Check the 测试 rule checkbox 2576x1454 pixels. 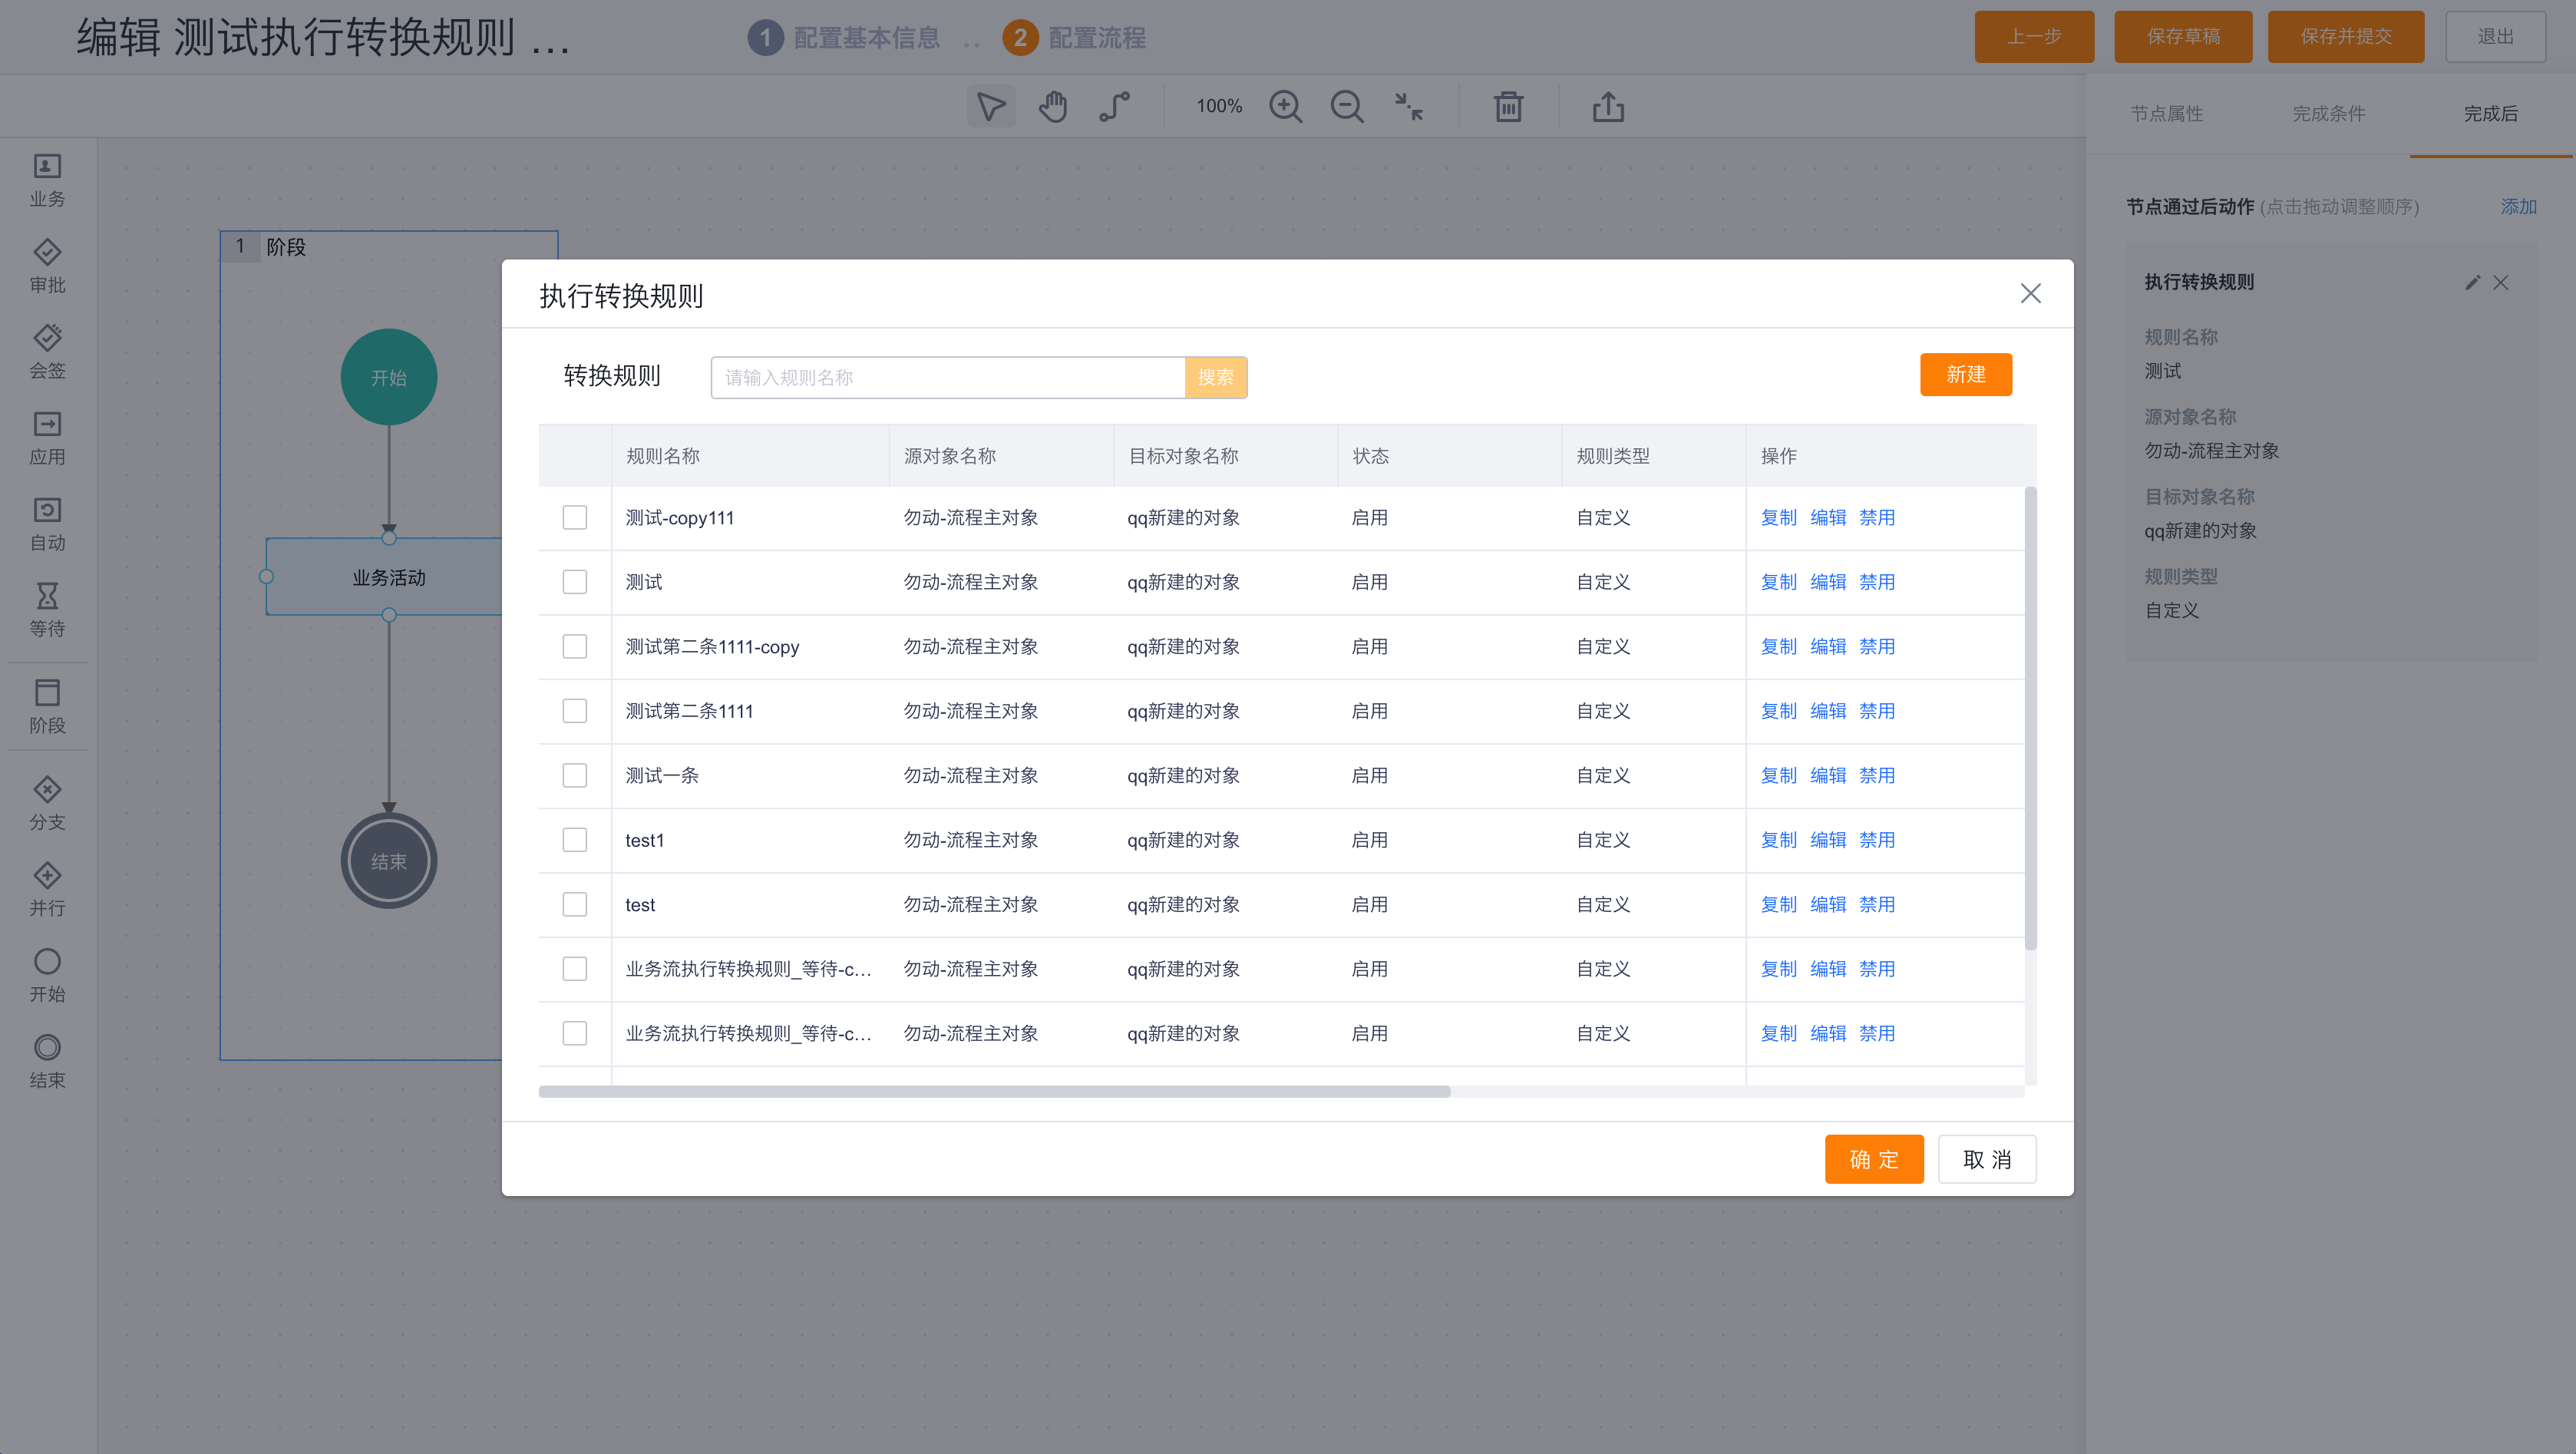574,582
